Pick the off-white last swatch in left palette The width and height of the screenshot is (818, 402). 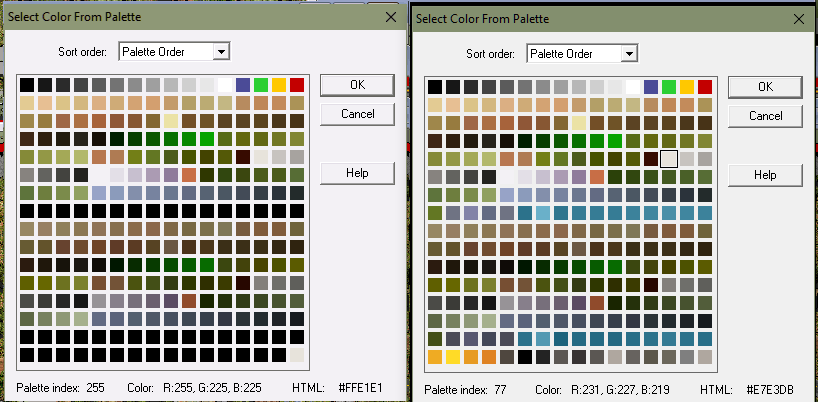[297, 355]
